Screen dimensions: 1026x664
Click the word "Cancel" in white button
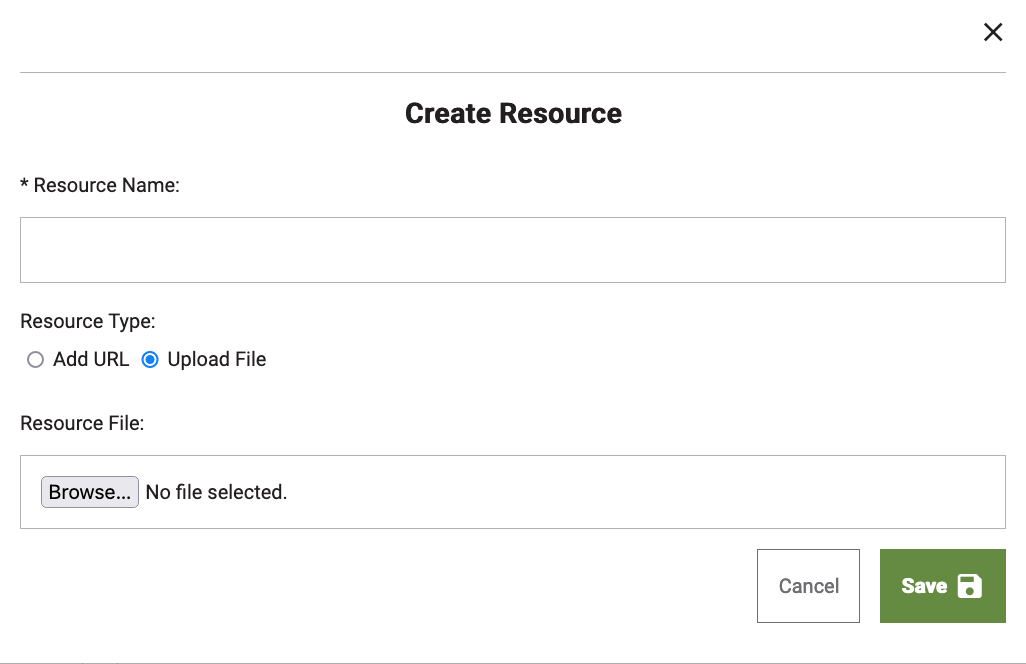pos(808,586)
